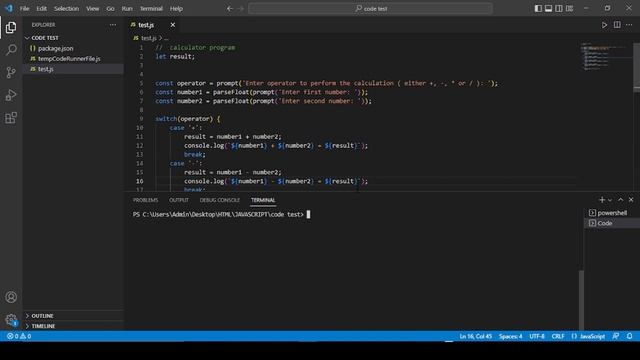The width and height of the screenshot is (640, 360).
Task: Open Explorer Views and More Actions ellipsis
Action: pyautogui.click(x=113, y=25)
